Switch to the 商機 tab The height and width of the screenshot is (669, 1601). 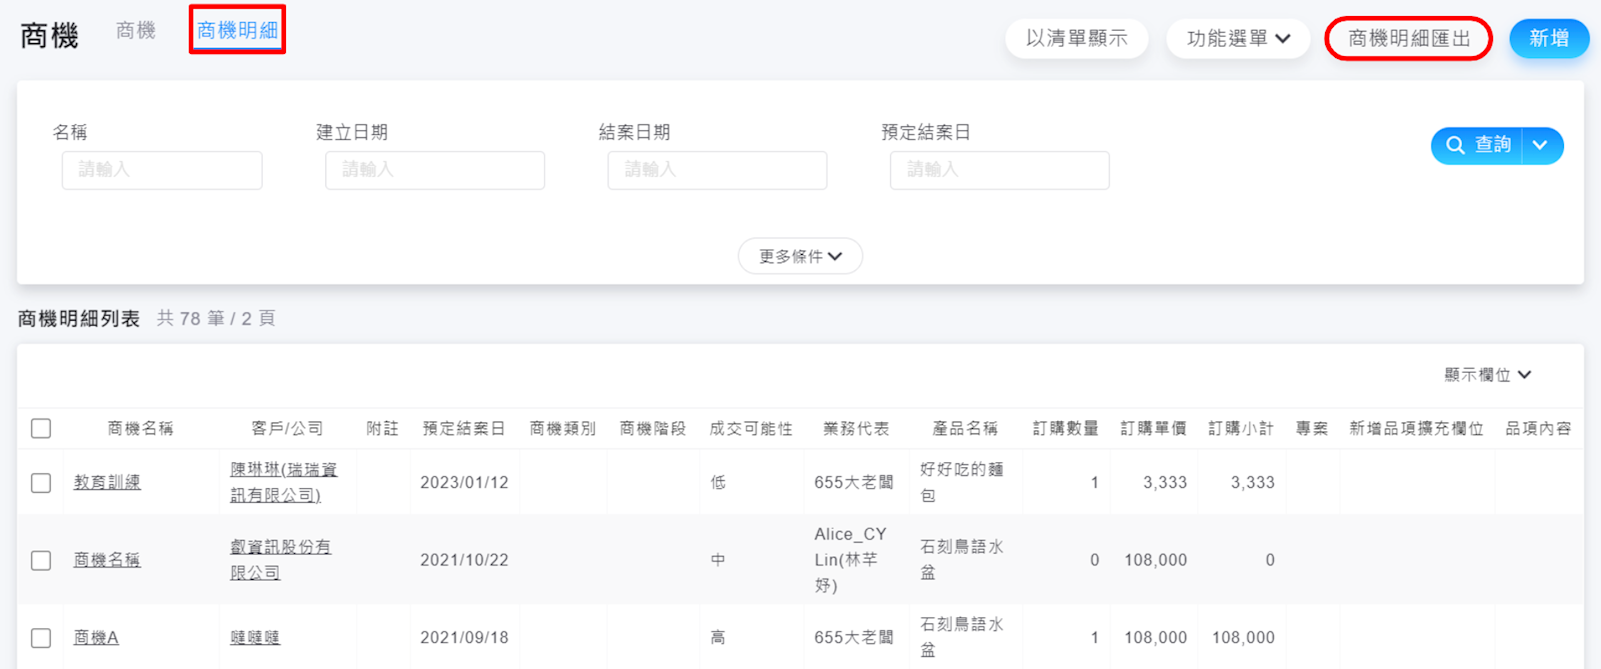(136, 31)
